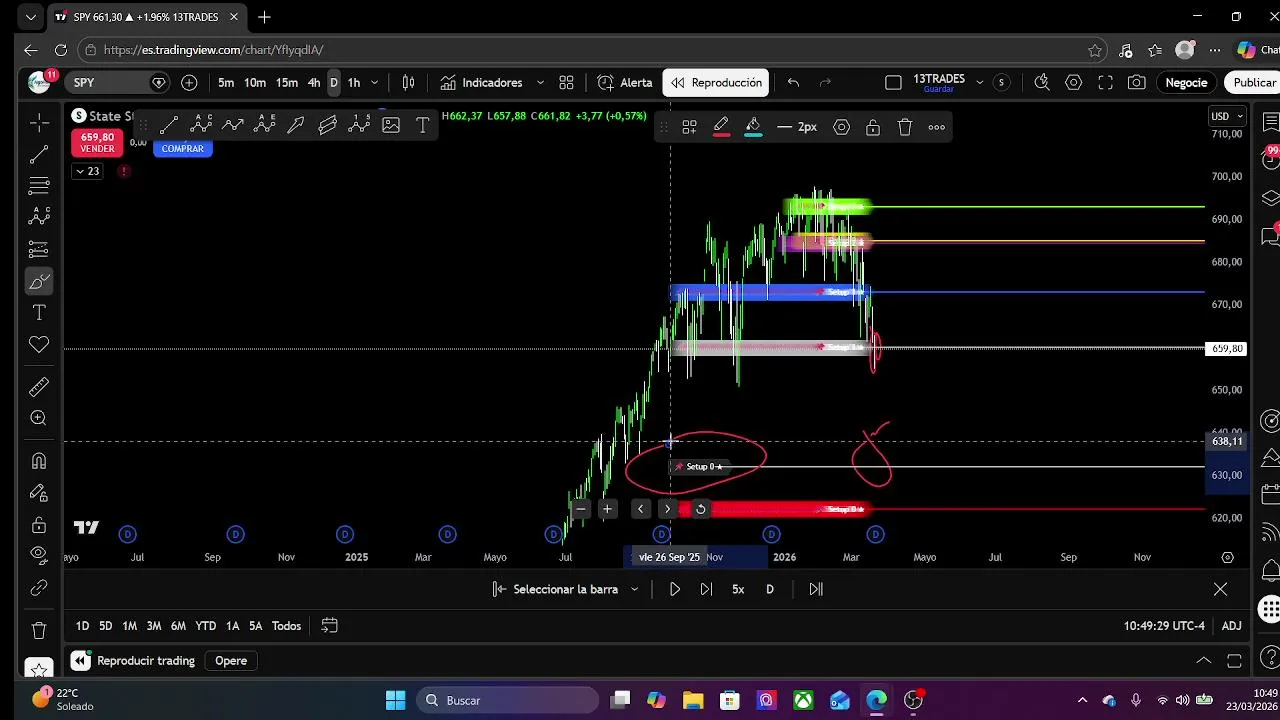The height and width of the screenshot is (720, 1280).
Task: Open layout selector square icon
Action: 894,83
